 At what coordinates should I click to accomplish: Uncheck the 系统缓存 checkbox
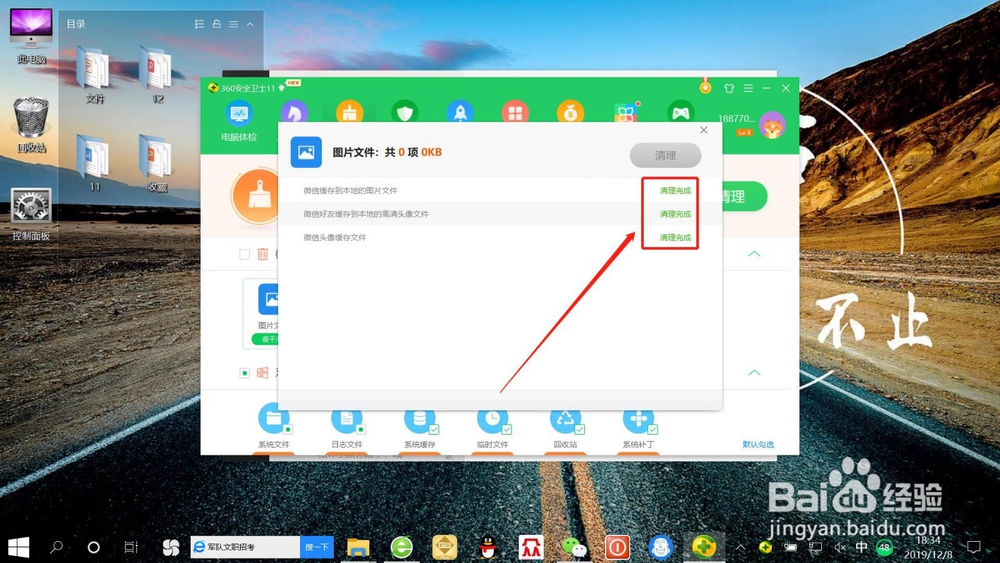[434, 430]
